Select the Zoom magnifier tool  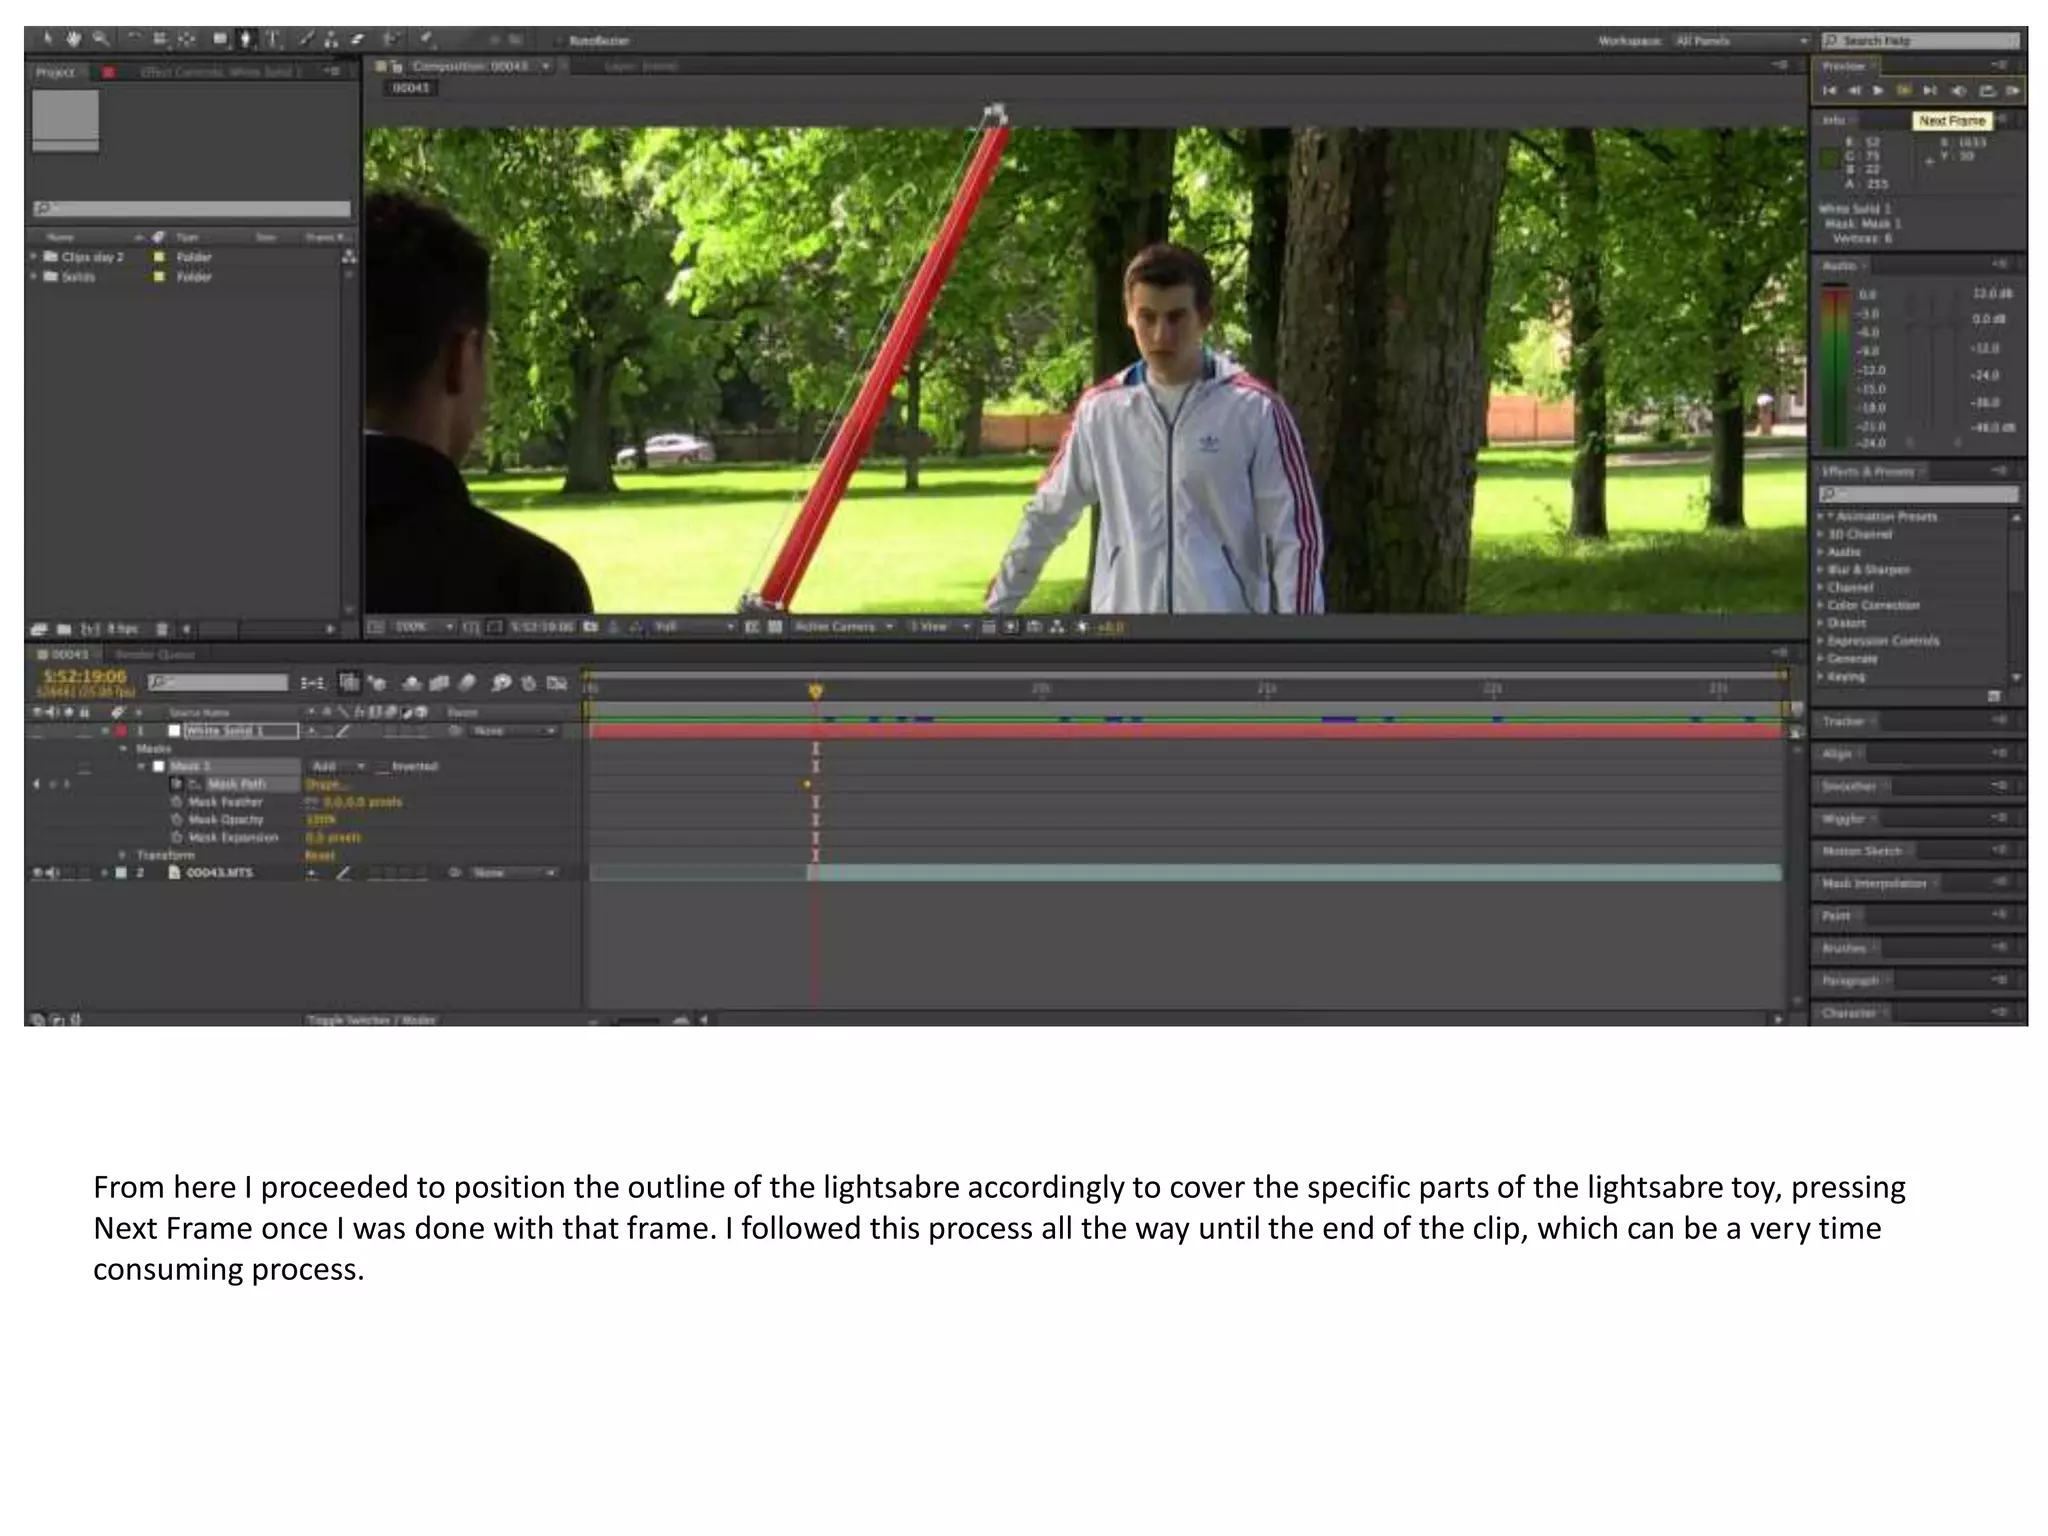point(100,39)
